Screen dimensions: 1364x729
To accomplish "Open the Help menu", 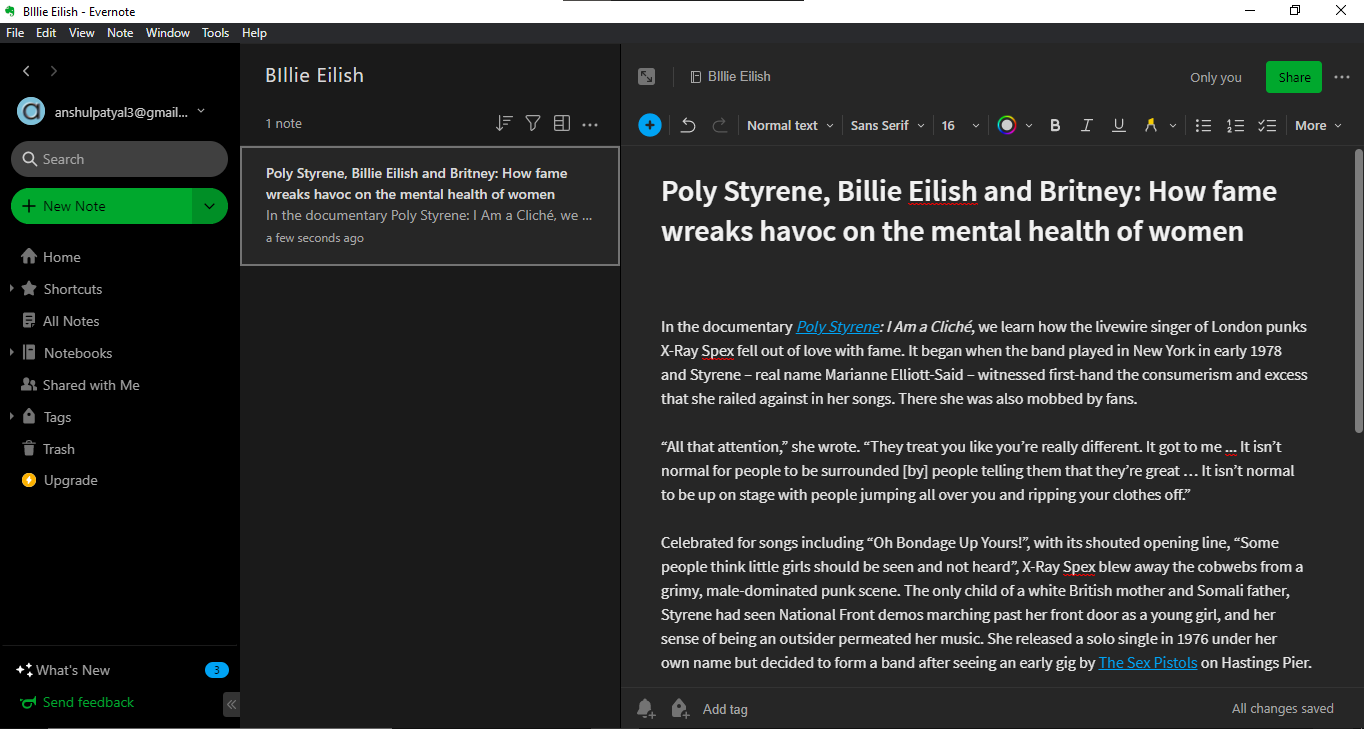I will pyautogui.click(x=255, y=33).
